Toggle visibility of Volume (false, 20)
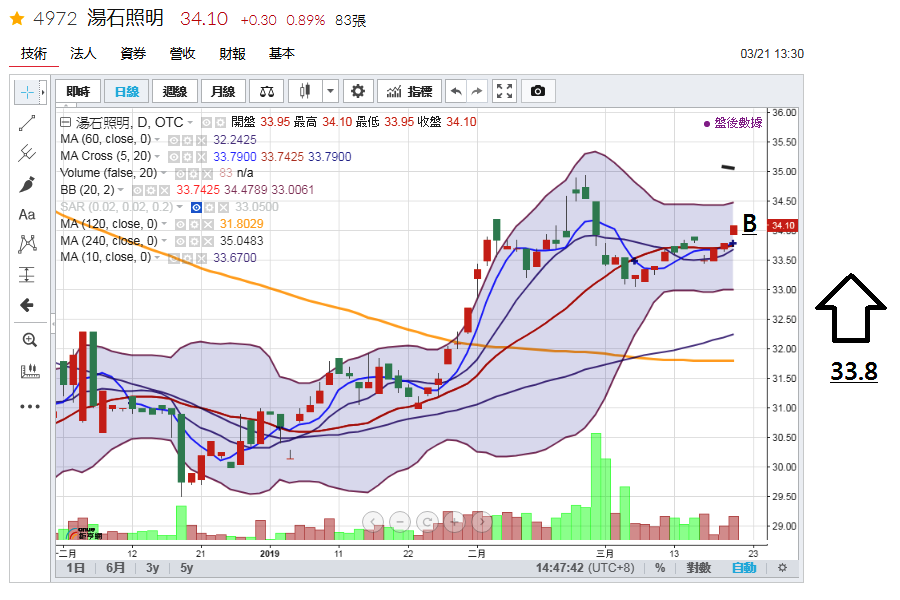Screen dimensions: 900x600 point(180,173)
